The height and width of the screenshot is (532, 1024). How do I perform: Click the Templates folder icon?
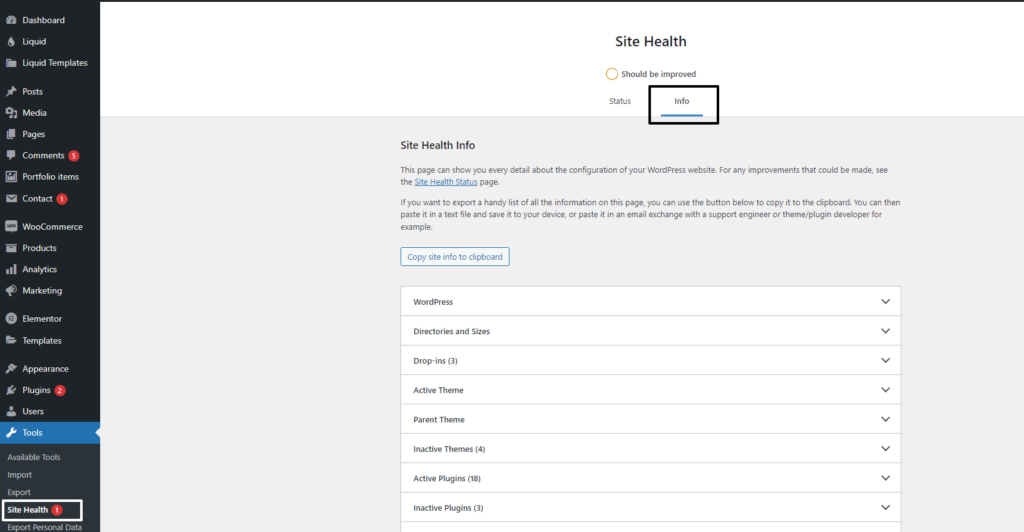click(11, 340)
